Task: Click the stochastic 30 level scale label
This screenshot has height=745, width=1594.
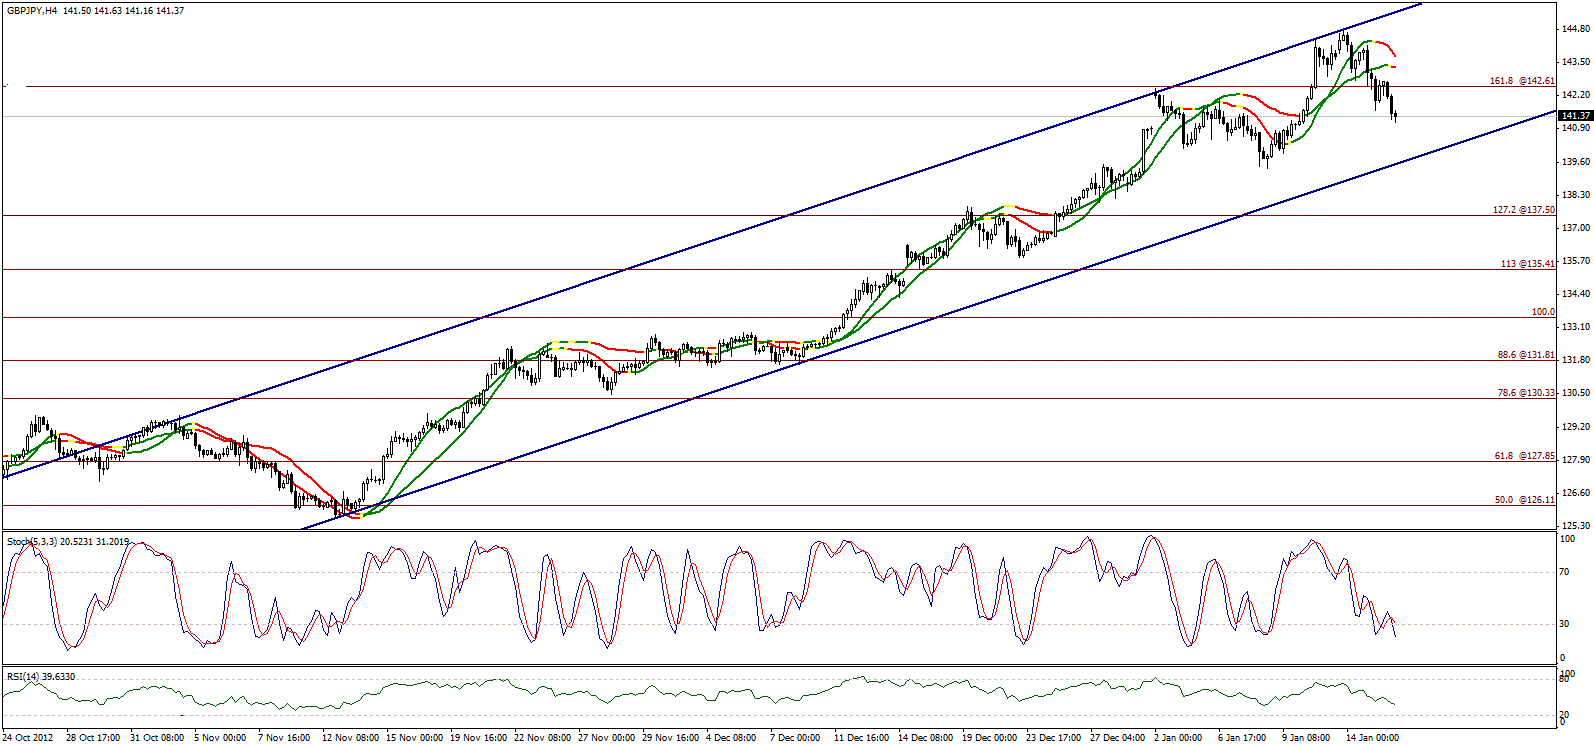Action: tap(1565, 624)
